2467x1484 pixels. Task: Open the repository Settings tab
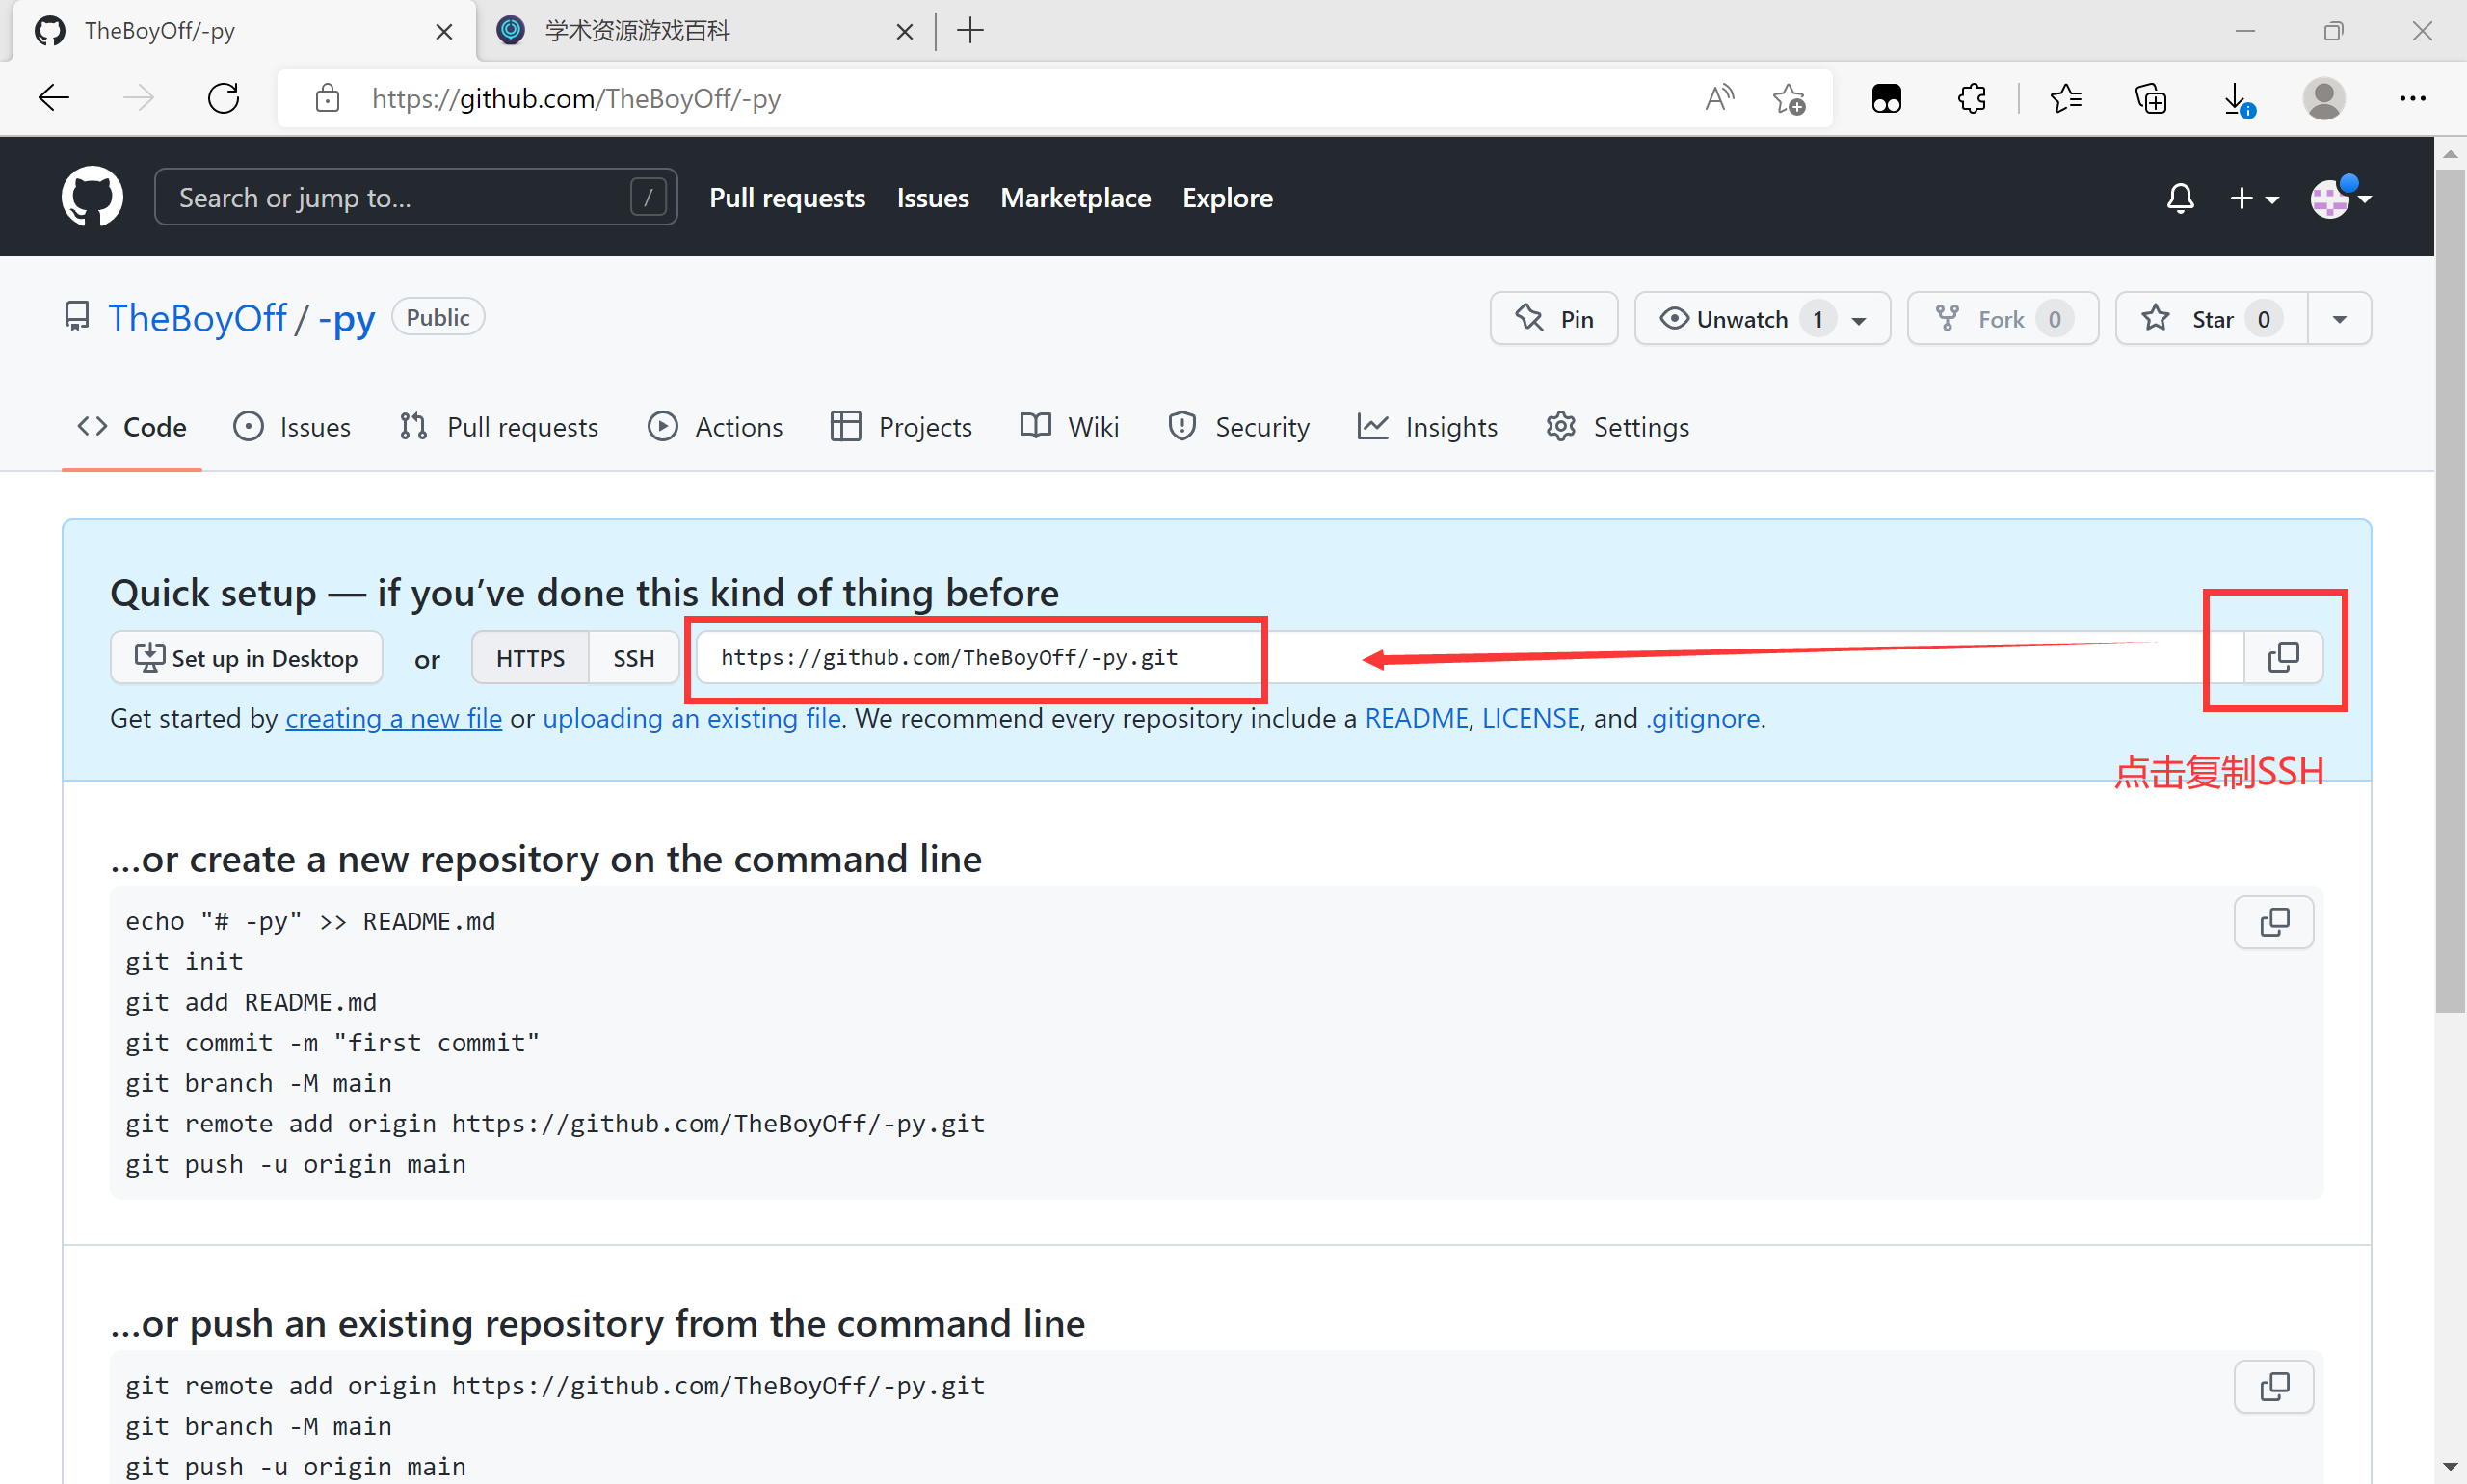point(1617,427)
